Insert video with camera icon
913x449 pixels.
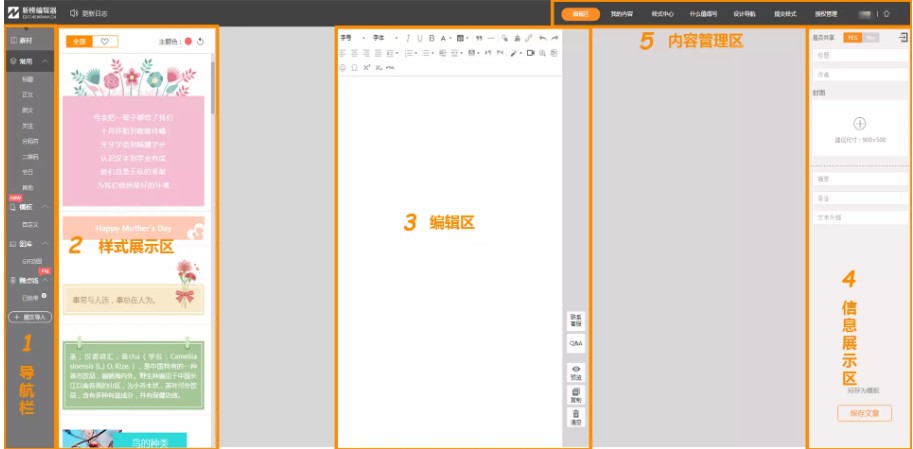click(530, 53)
